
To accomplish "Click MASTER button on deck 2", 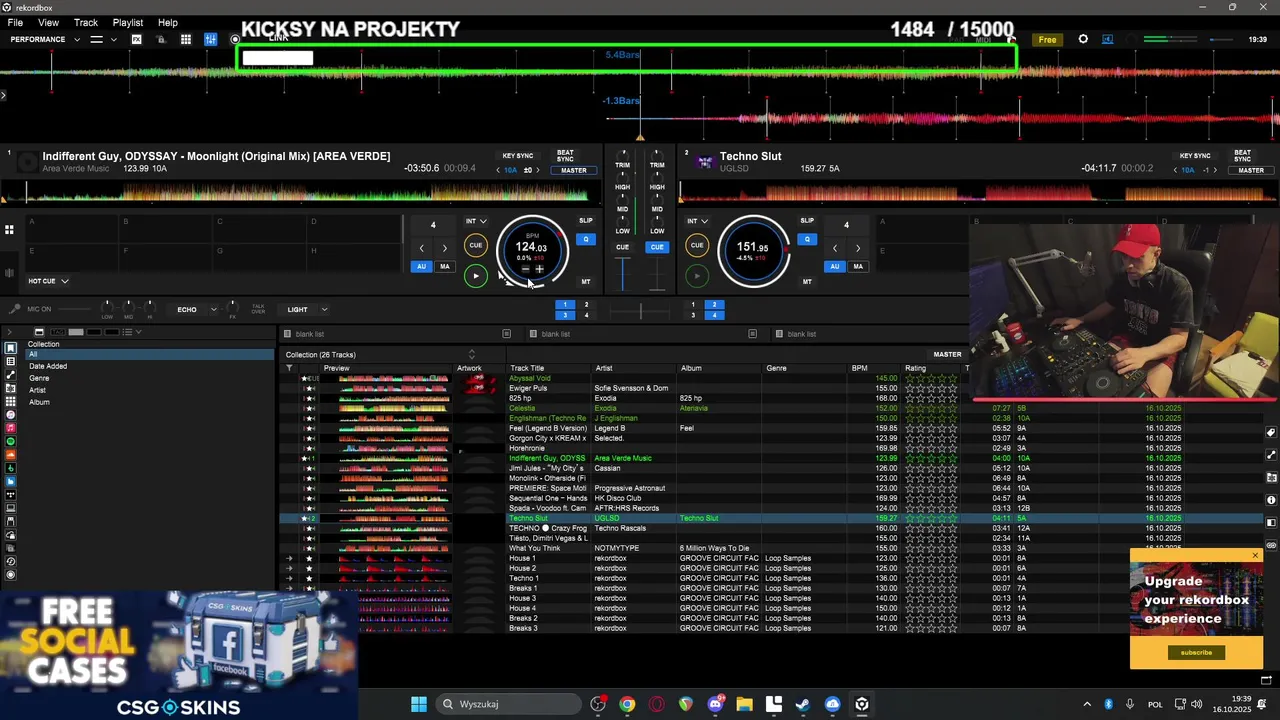I will pos(1251,170).
